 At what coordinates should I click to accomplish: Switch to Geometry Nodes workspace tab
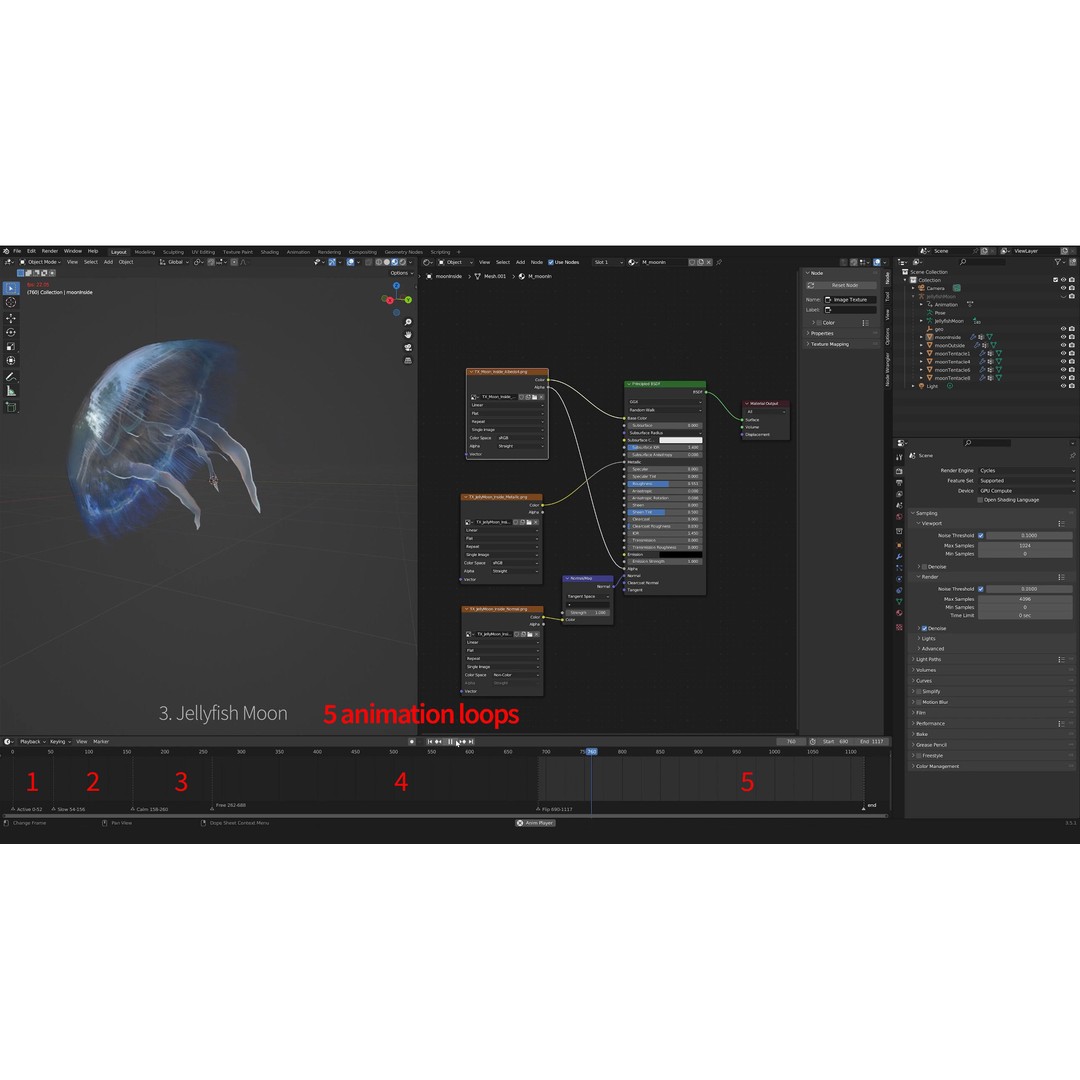point(404,252)
